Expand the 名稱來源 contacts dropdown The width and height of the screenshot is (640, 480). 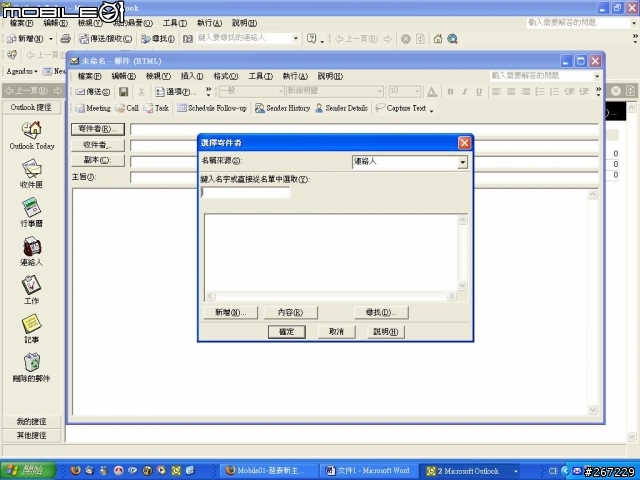click(x=462, y=162)
